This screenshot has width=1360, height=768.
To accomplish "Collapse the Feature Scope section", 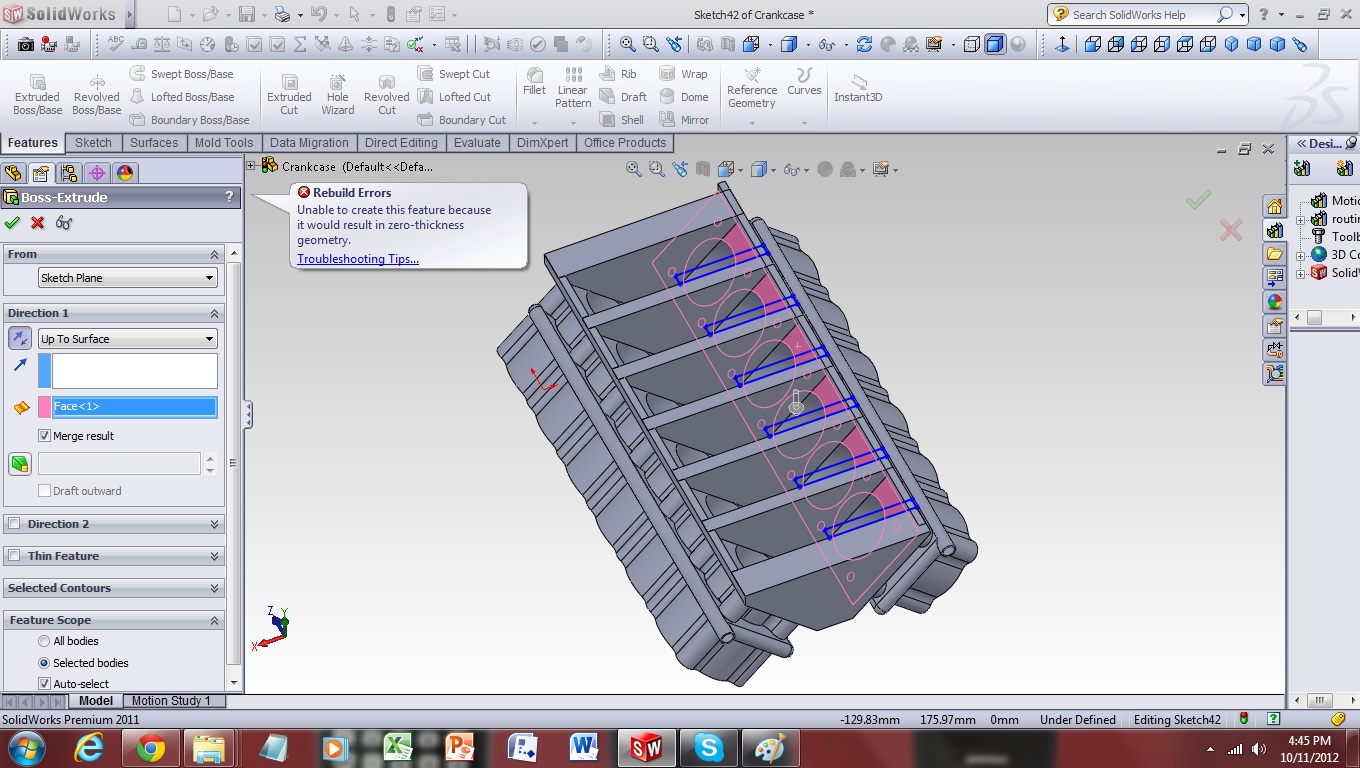I will coord(214,621).
